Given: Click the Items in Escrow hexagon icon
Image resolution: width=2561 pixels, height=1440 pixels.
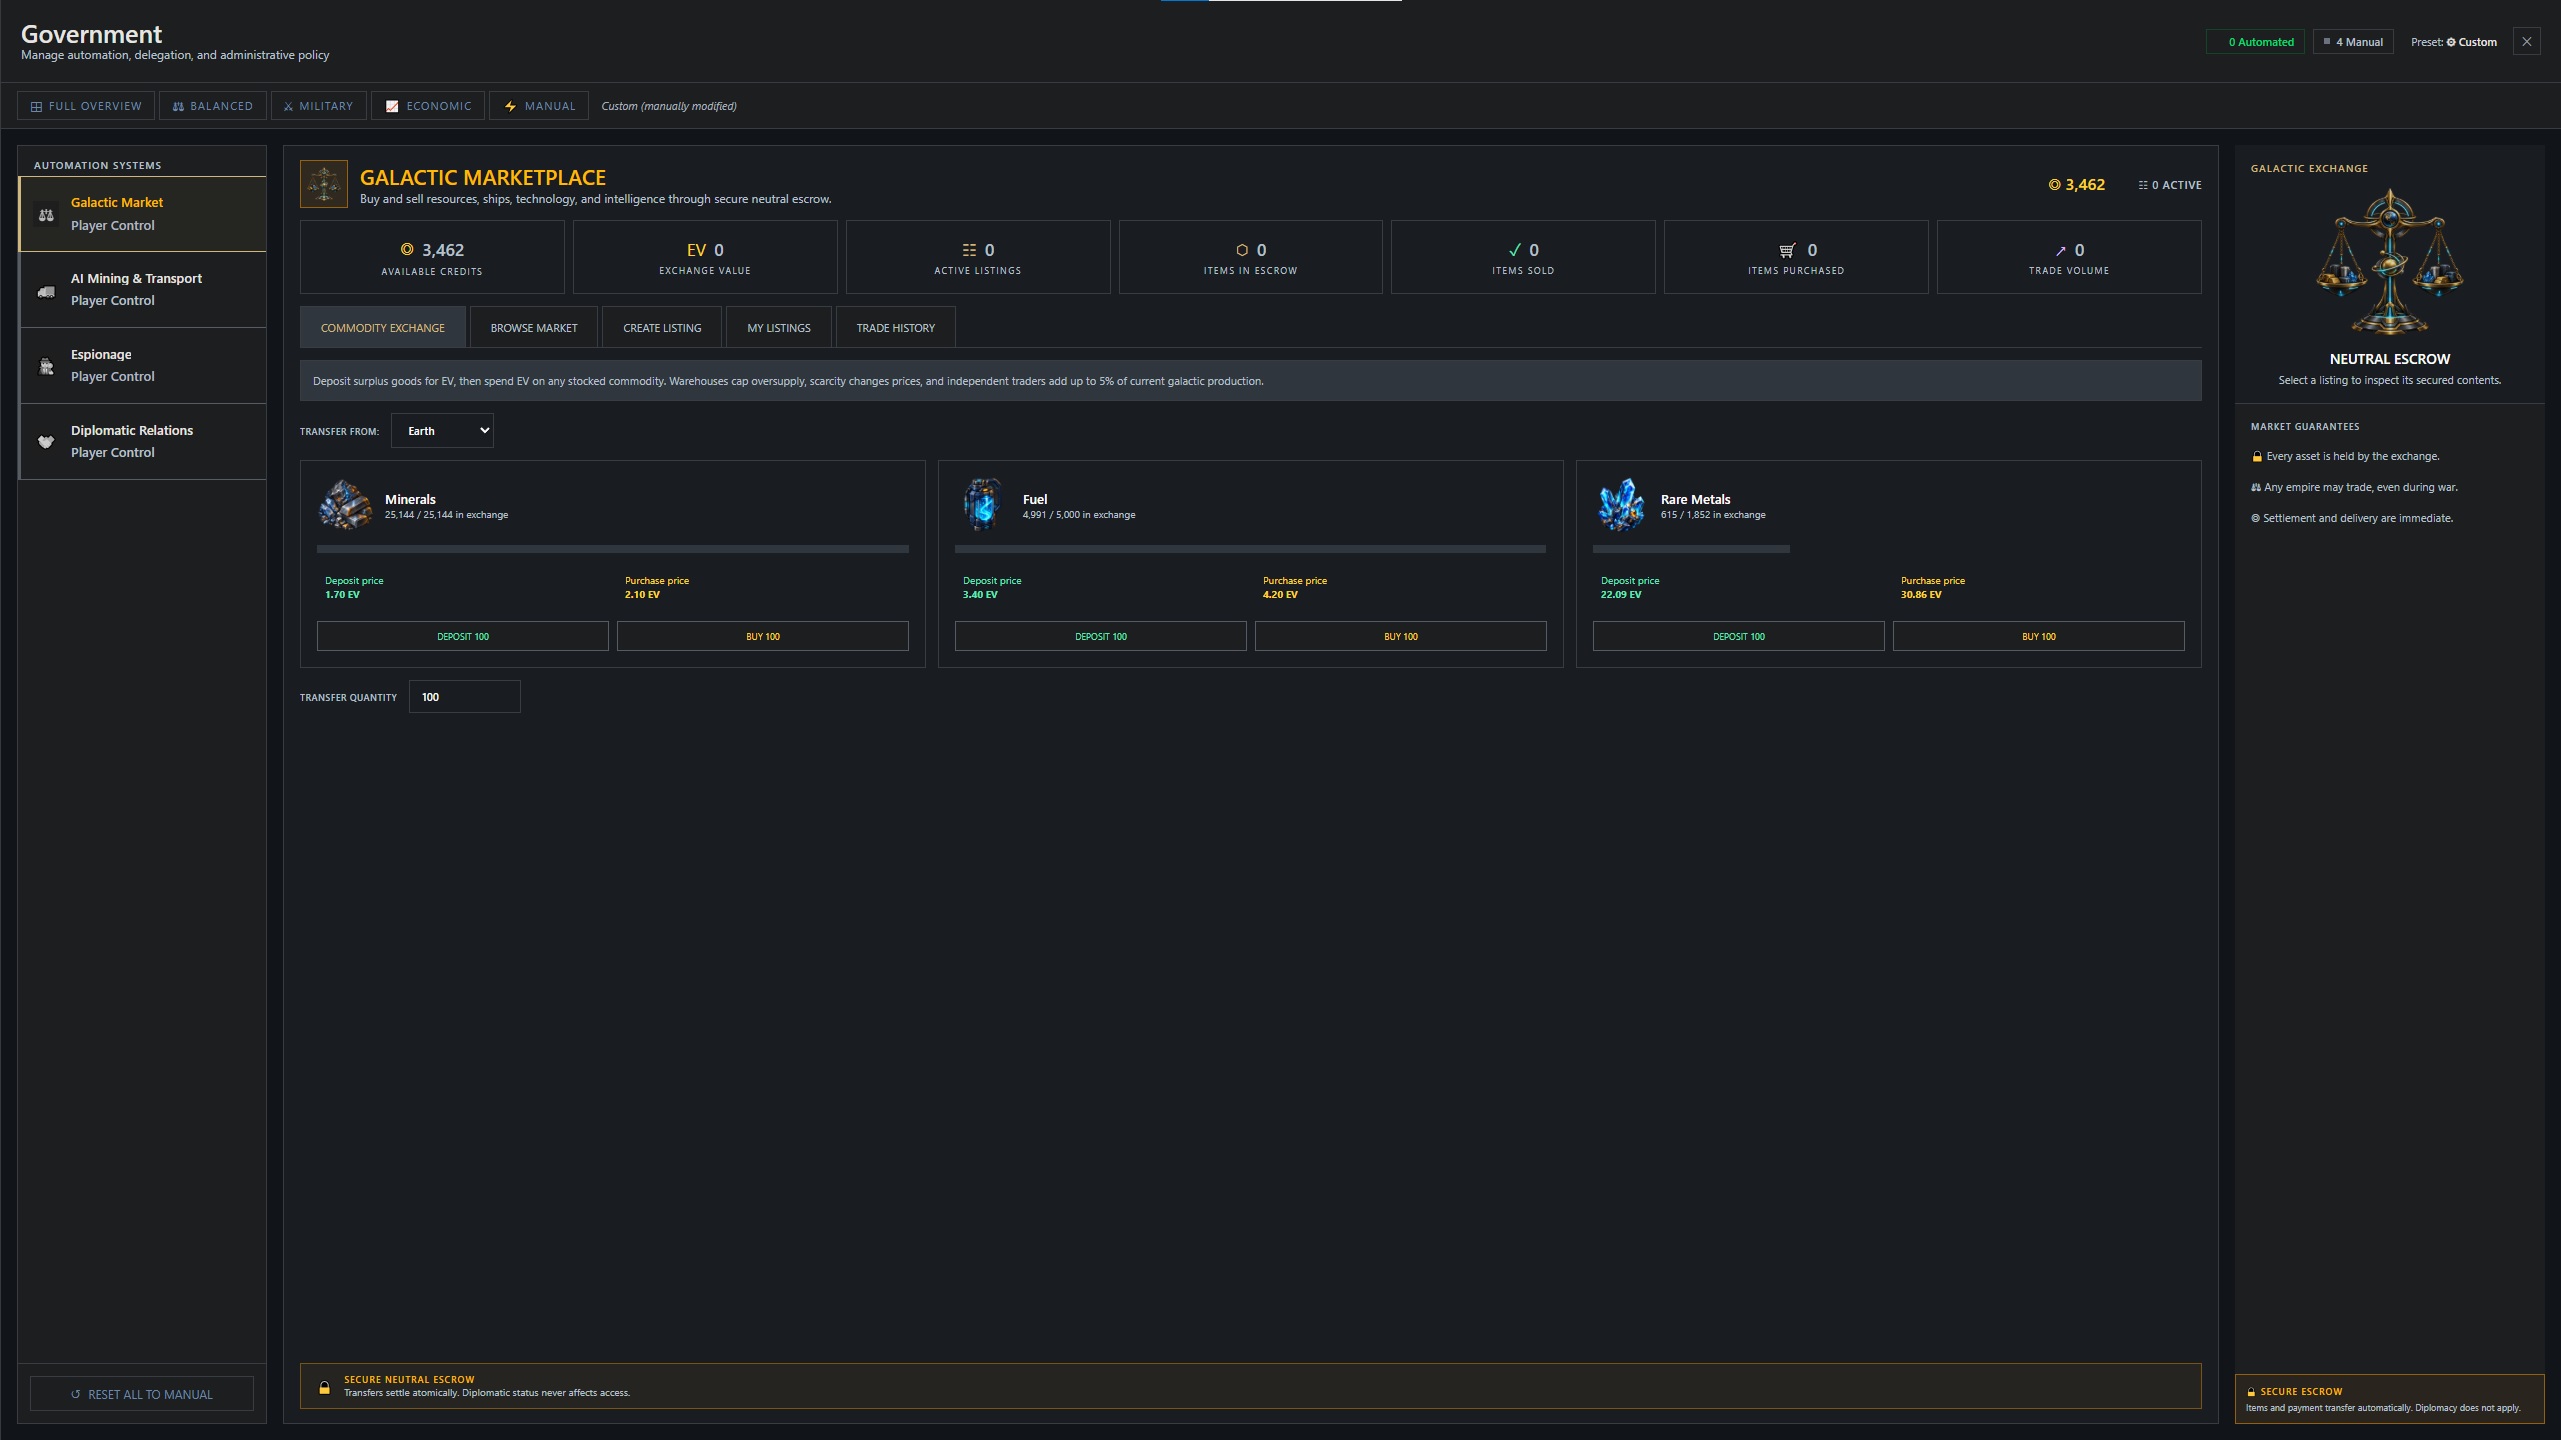Looking at the screenshot, I should 1242,250.
